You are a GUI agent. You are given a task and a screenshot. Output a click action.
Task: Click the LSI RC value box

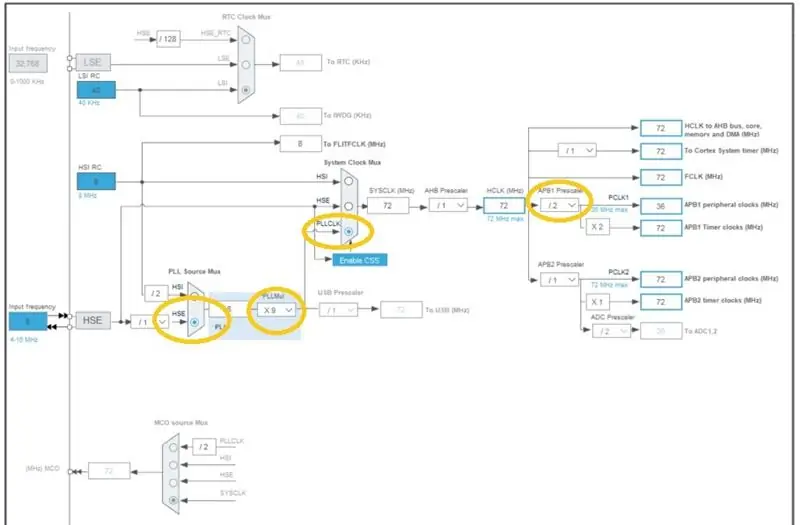(x=96, y=90)
